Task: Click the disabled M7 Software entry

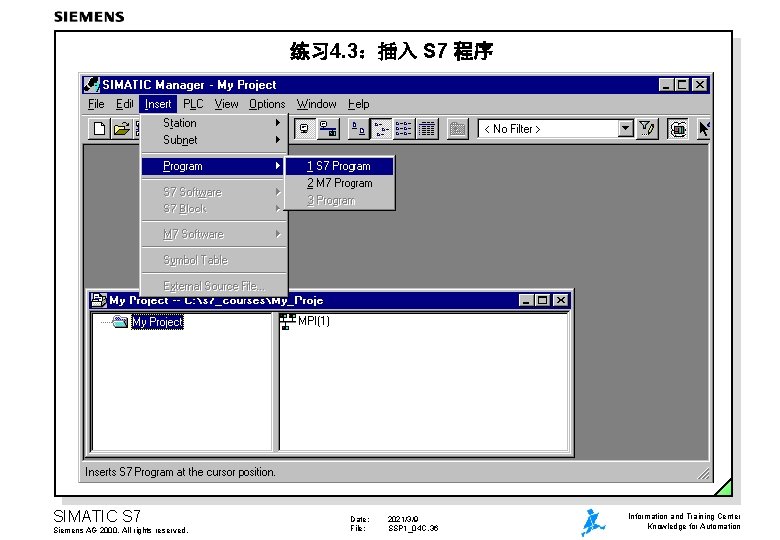Action: click(214, 234)
